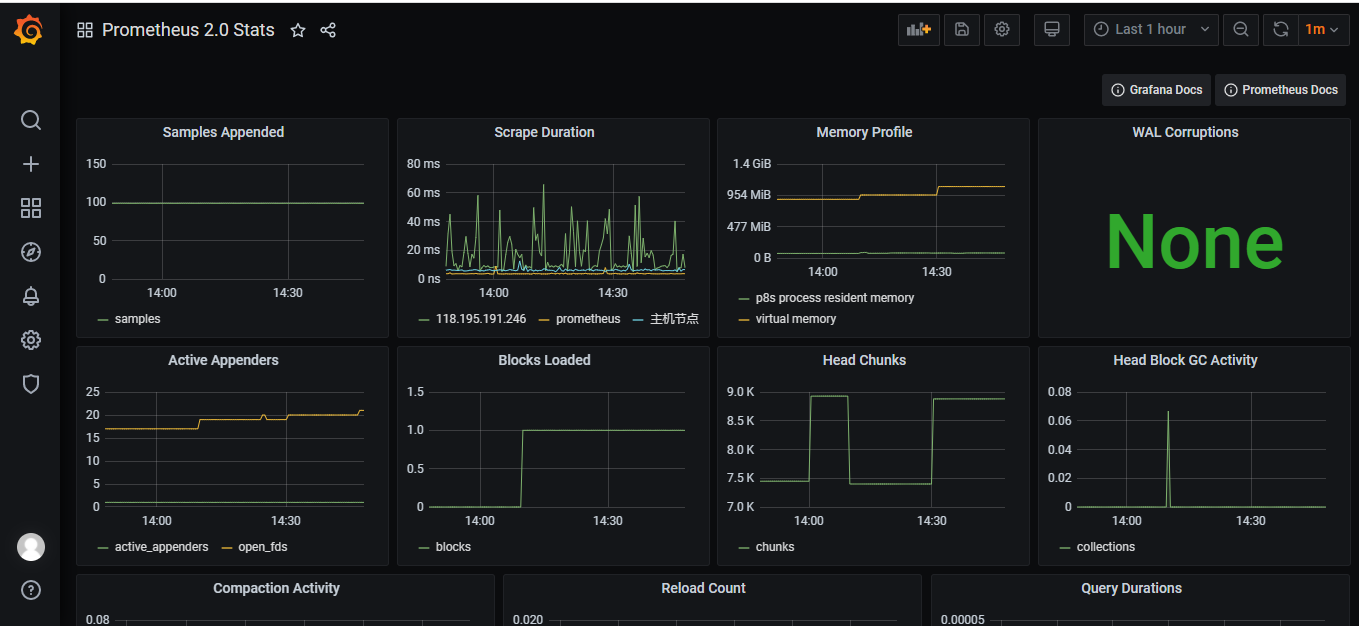Open the Blocks Loaded panel title menu
This screenshot has height=626, width=1359.
pos(544,360)
